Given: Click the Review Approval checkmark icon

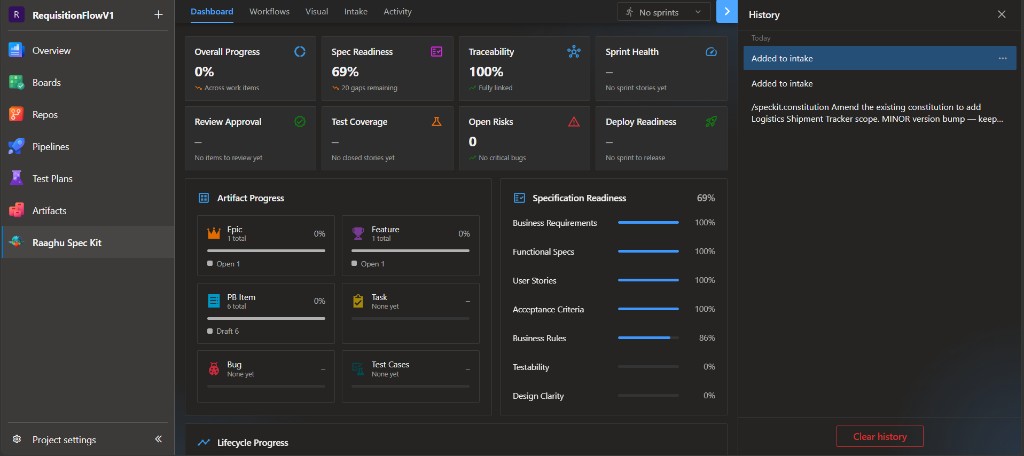Looking at the screenshot, I should pos(300,122).
